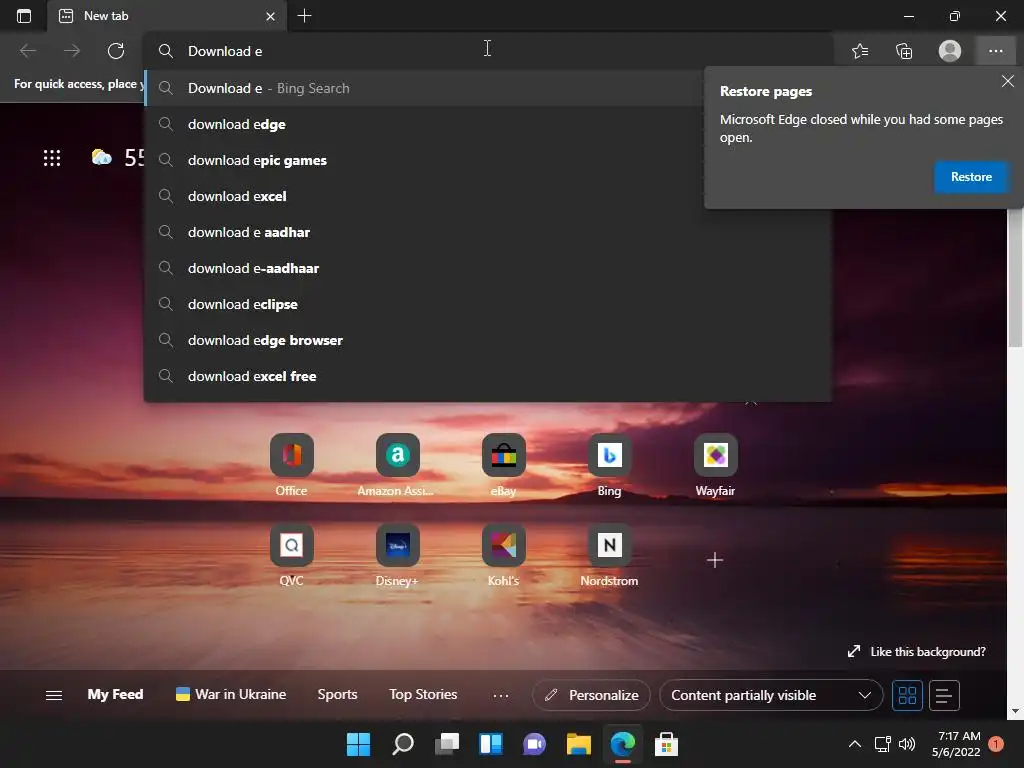
Task: Open a new tab with plus button
Action: (304, 16)
